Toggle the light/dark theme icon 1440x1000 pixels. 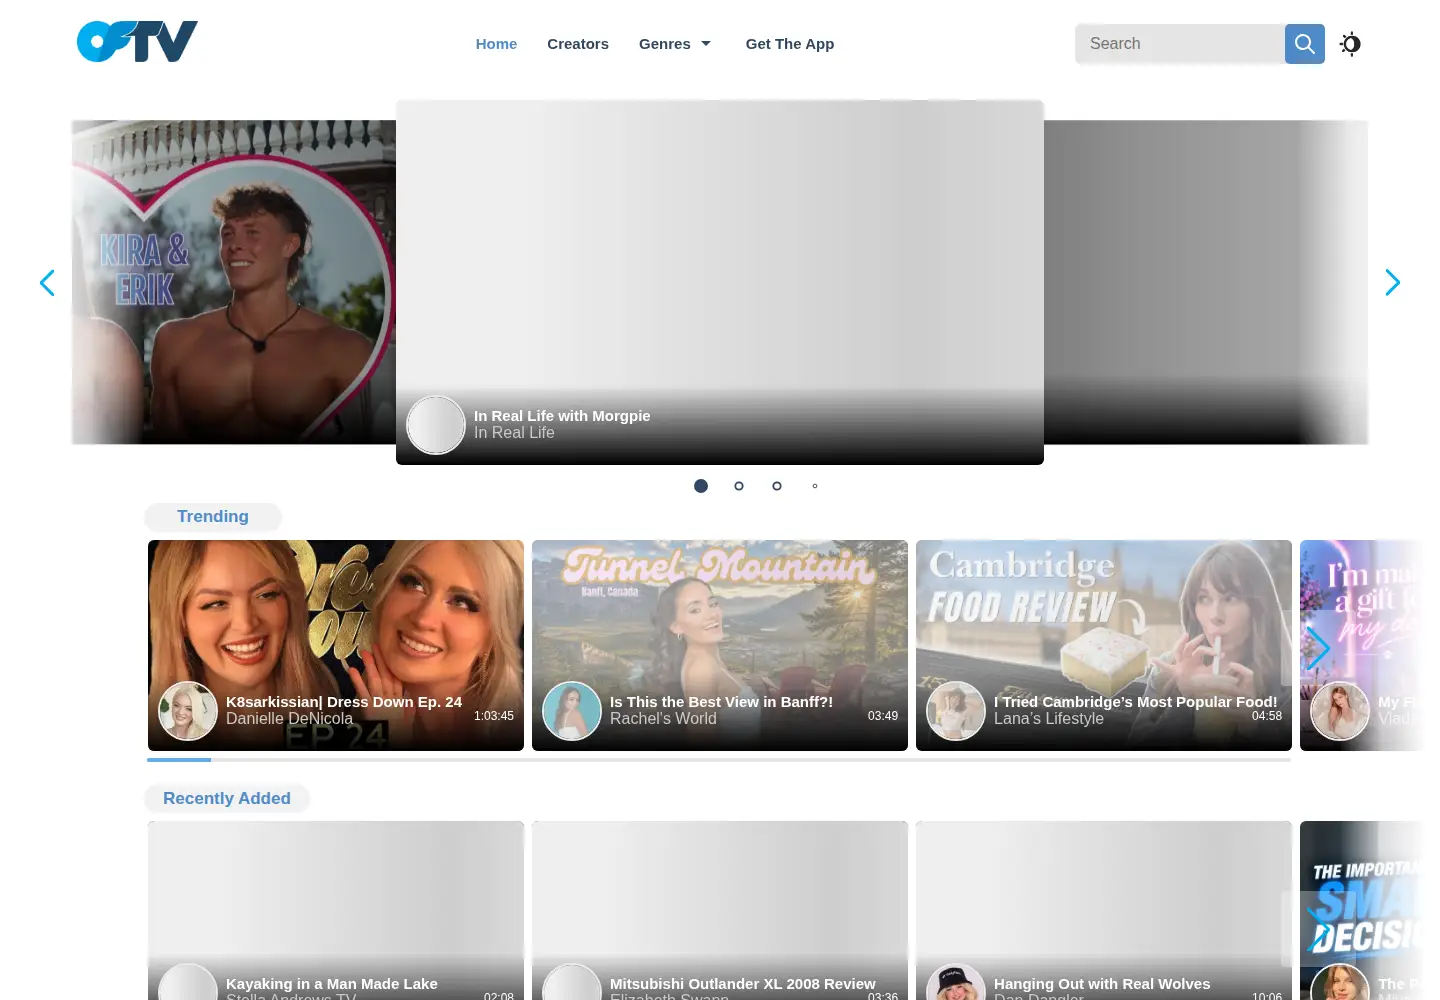(1350, 44)
